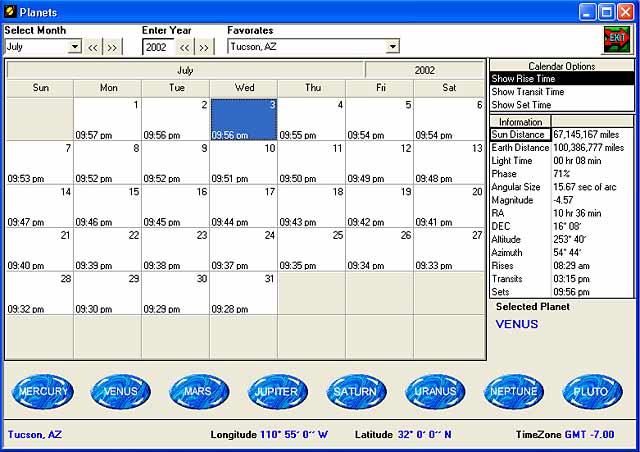The height and width of the screenshot is (452, 640).
Task: Choose the Pluto planet button
Action: click(x=592, y=392)
